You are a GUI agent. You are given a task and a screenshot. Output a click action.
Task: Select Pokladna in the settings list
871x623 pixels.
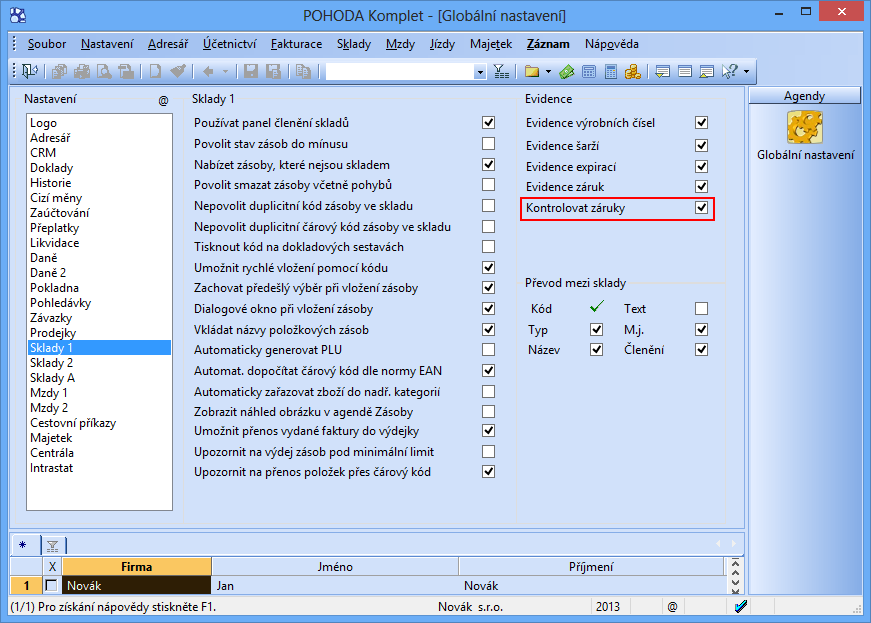tap(99, 288)
